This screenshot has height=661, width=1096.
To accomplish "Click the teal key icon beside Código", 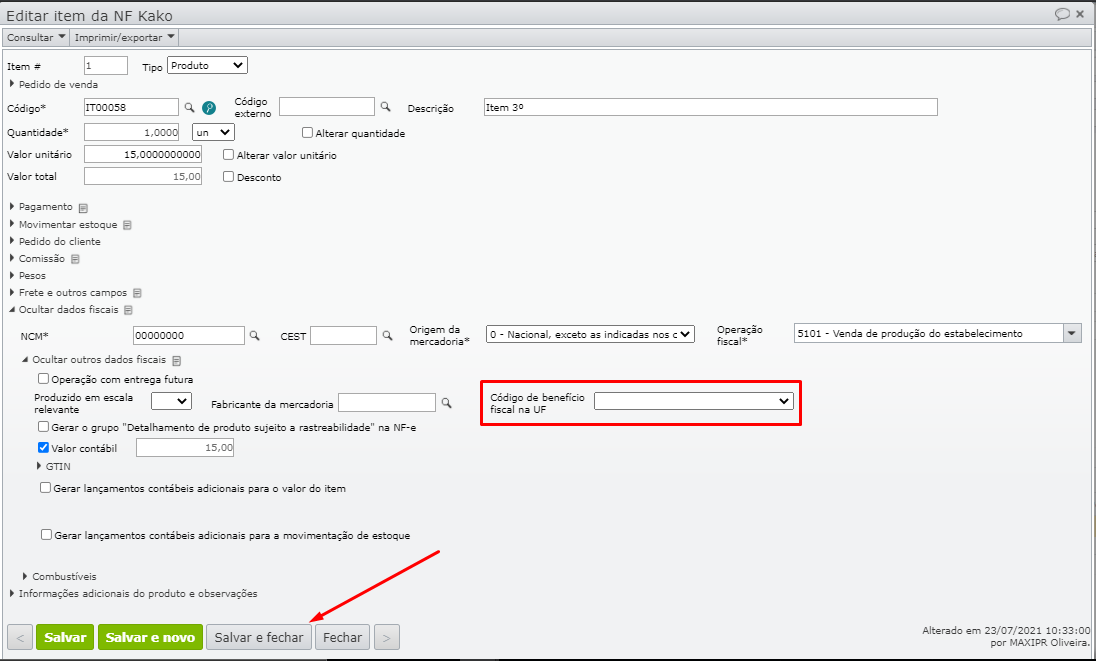I will (209, 108).
